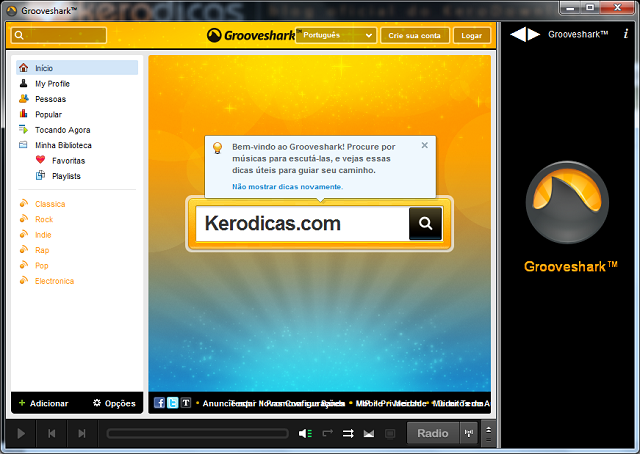
Task: Click the large Grooveshark round logo
Action: click(567, 203)
